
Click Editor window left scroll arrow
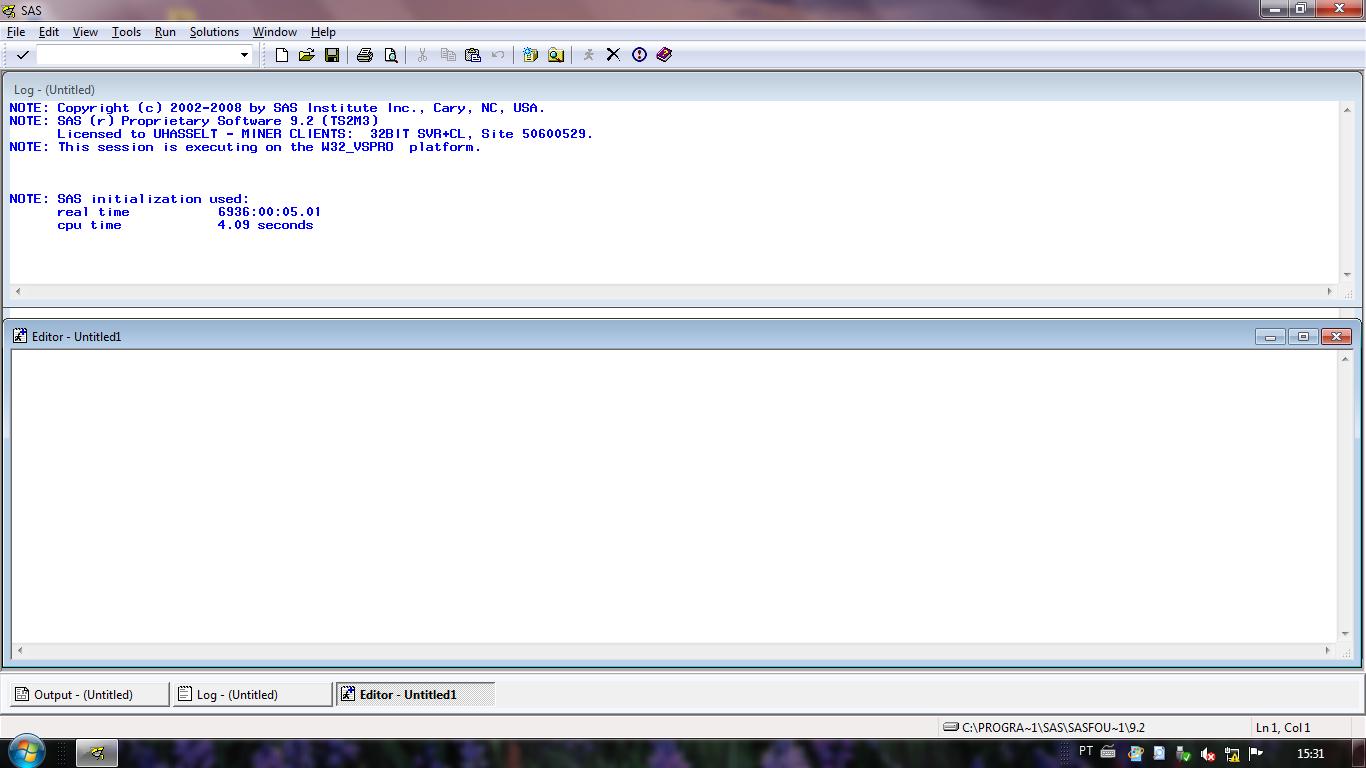click(18, 650)
